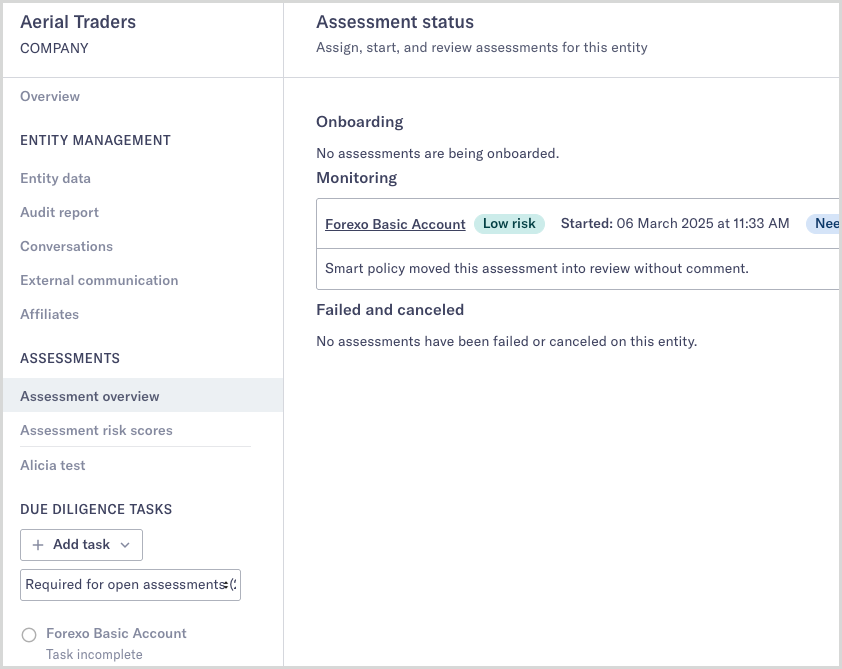This screenshot has width=842, height=669.
Task: Click the Add task button
Action: 81,545
